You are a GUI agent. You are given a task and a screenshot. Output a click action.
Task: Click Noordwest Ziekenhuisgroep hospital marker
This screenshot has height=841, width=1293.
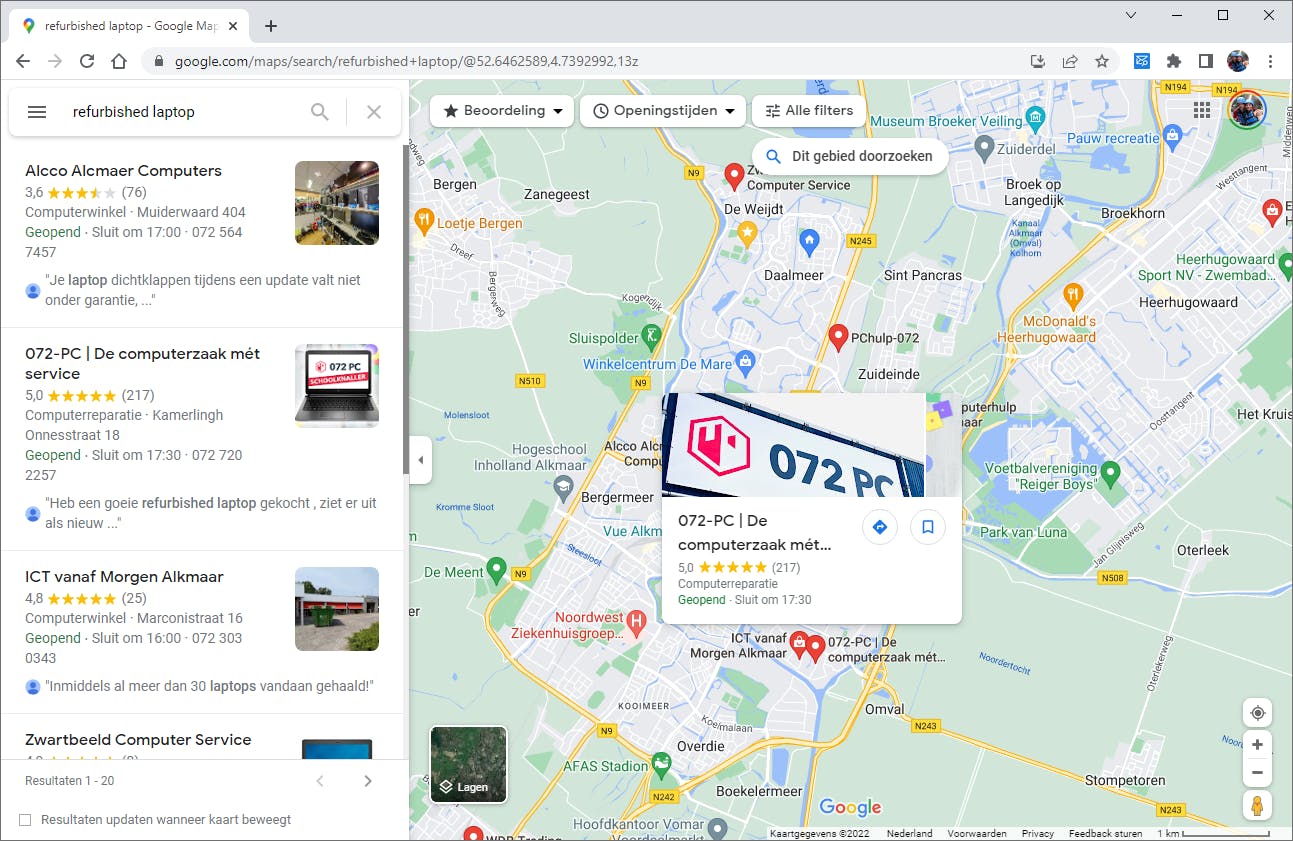coord(635,623)
